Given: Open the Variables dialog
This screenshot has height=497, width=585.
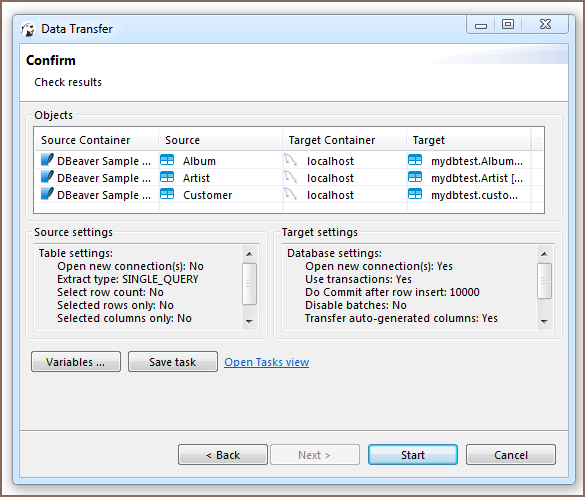Looking at the screenshot, I should coord(76,362).
